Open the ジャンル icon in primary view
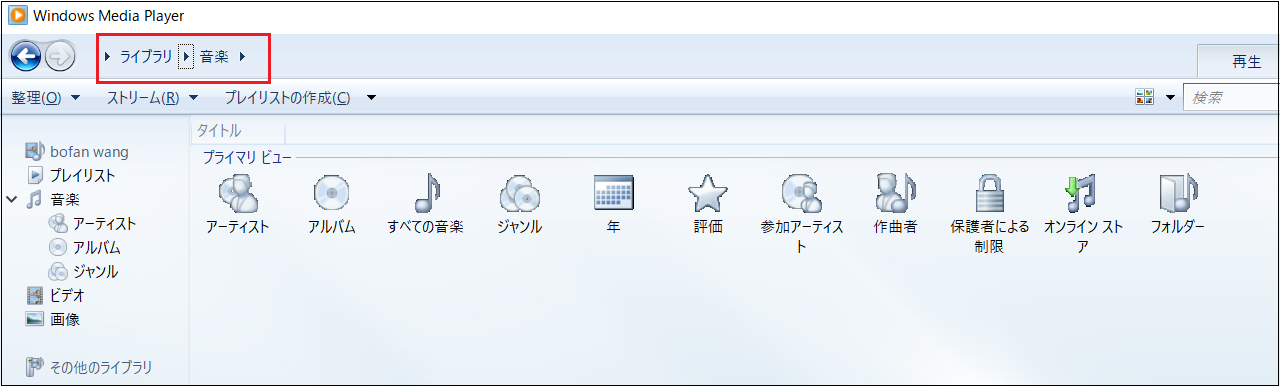The image size is (1280, 386). coord(519,192)
